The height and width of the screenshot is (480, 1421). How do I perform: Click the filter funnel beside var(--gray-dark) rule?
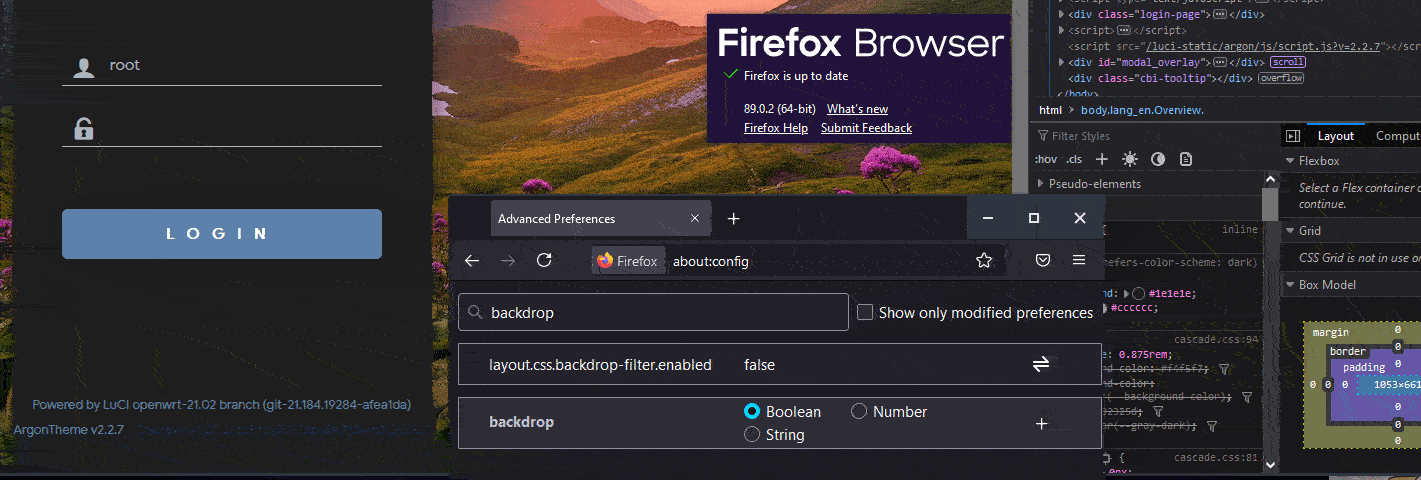(x=1212, y=426)
